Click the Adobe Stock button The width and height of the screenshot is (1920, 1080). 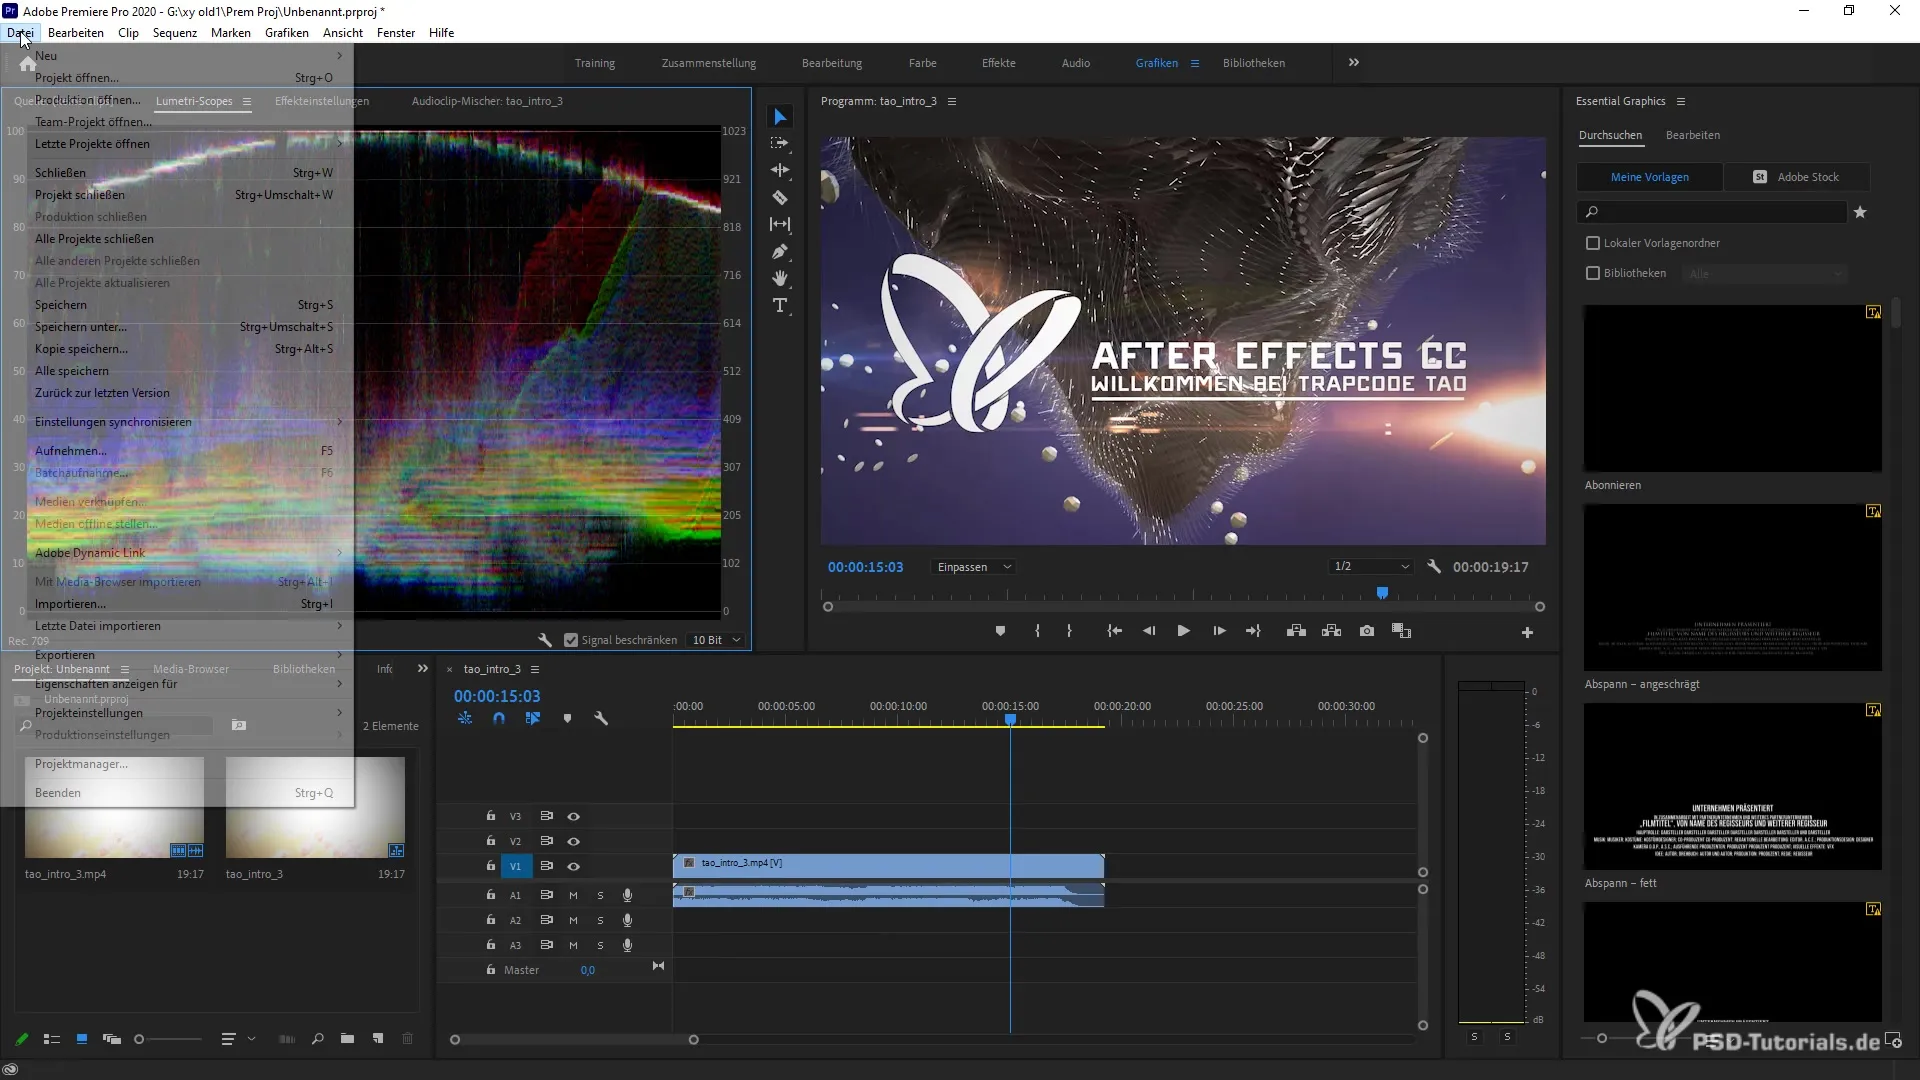(x=1797, y=177)
